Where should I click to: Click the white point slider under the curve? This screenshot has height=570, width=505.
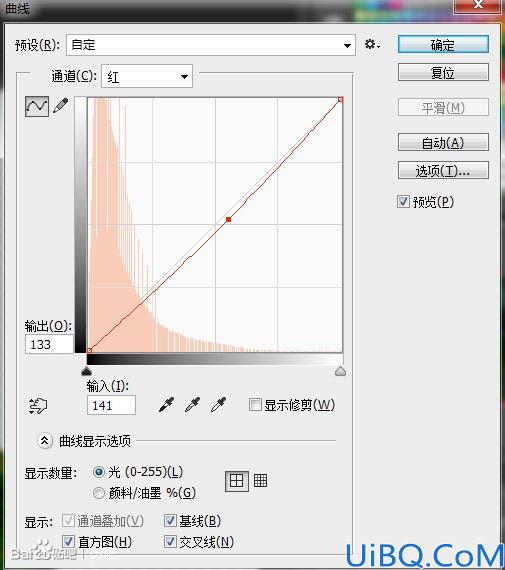(340, 371)
